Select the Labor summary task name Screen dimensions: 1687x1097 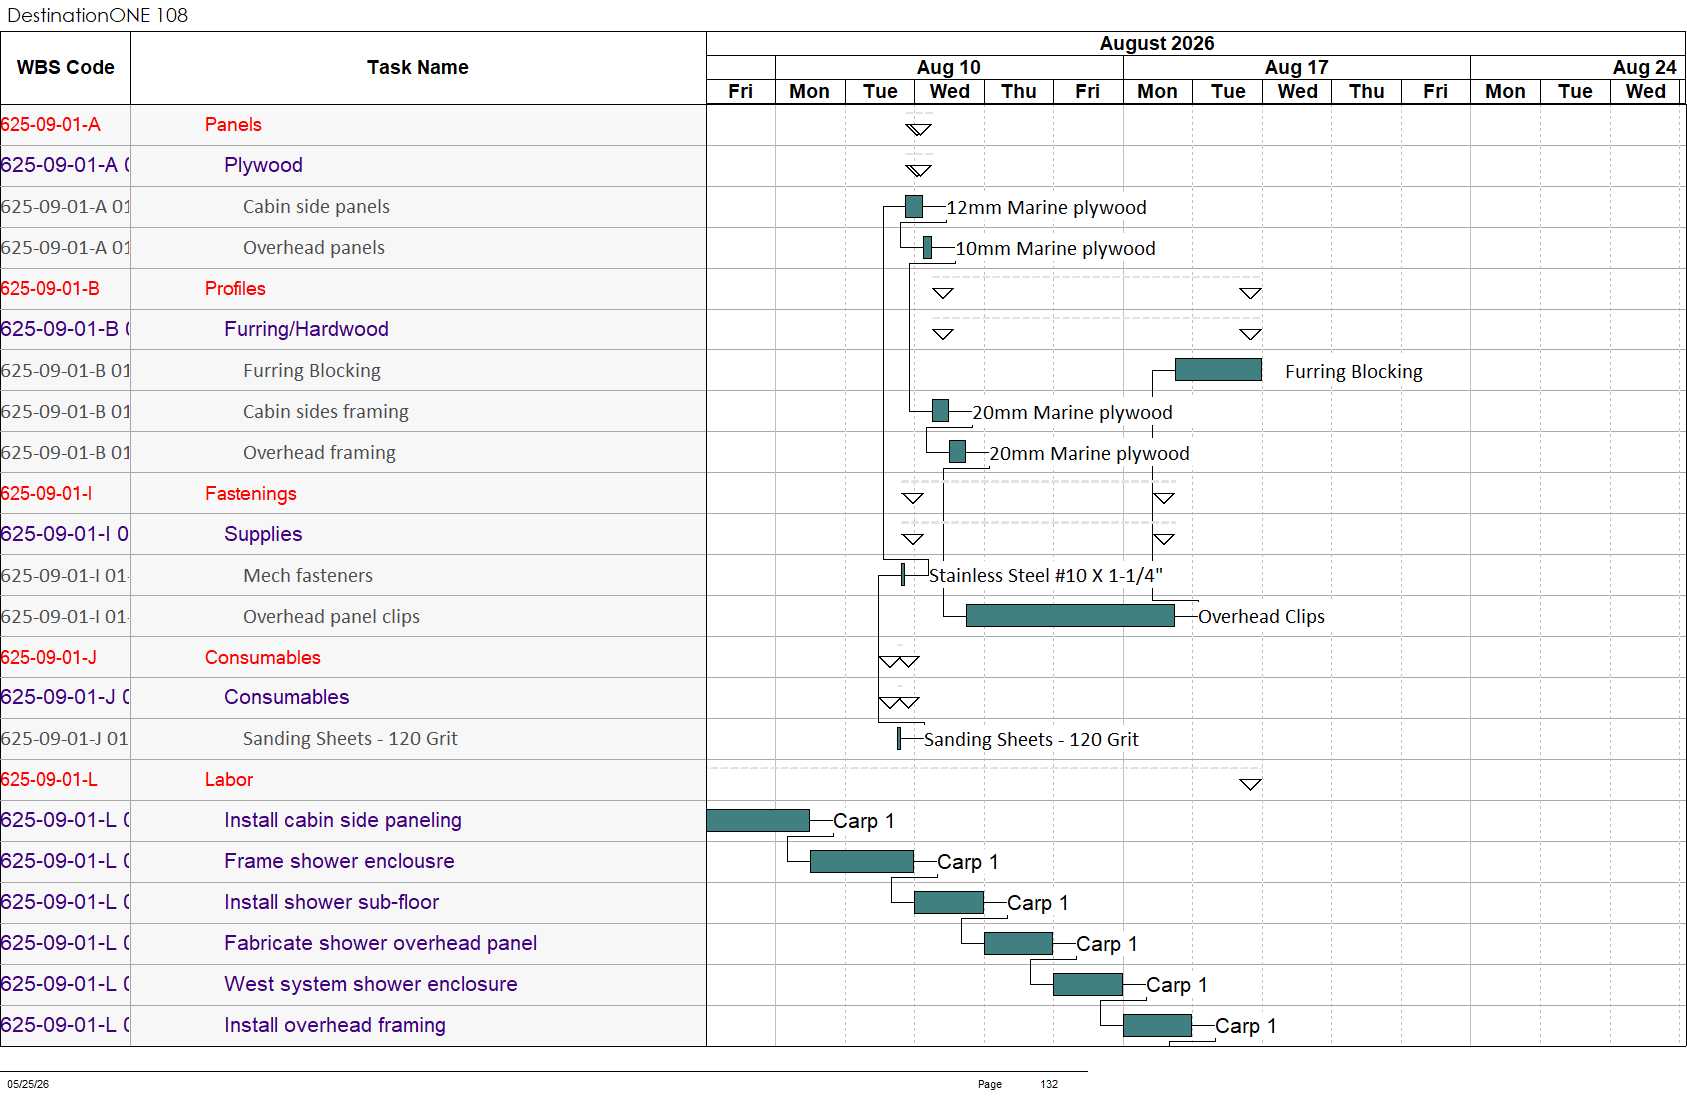coord(229,780)
